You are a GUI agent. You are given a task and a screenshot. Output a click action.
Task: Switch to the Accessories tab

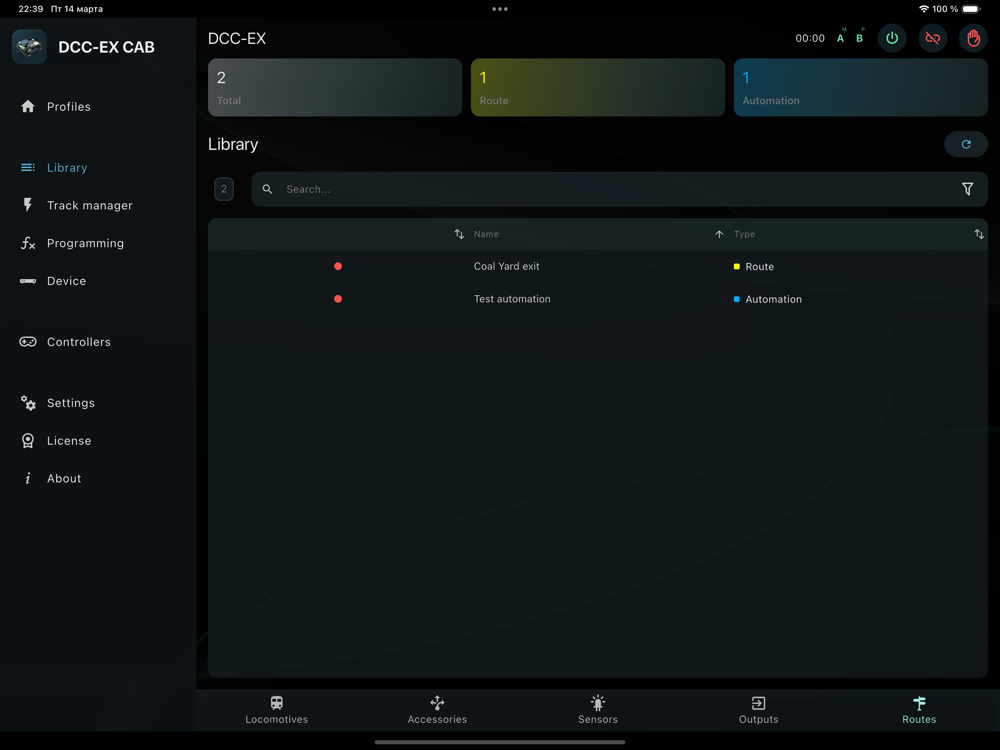click(437, 710)
